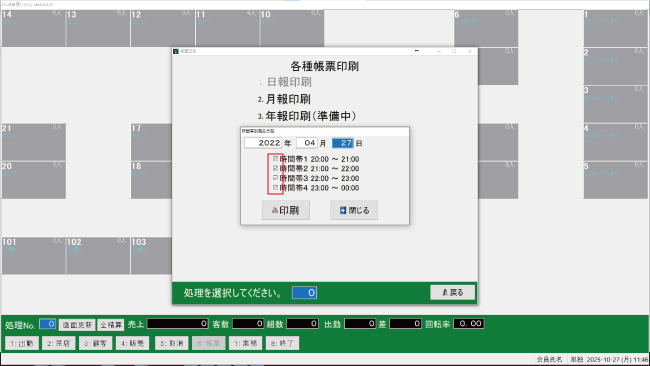Select table tile 11

(x=227, y=28)
